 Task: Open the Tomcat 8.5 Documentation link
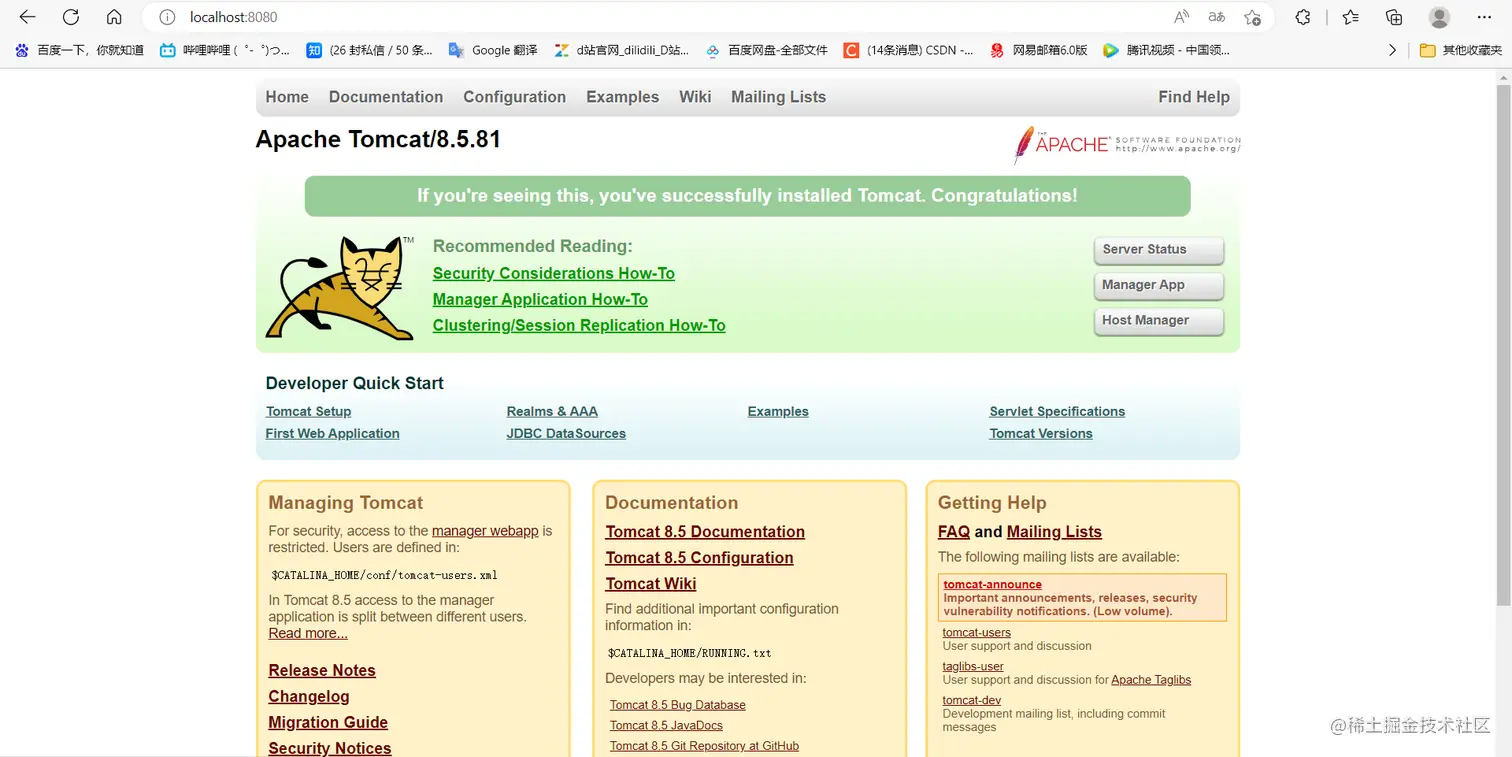(705, 532)
